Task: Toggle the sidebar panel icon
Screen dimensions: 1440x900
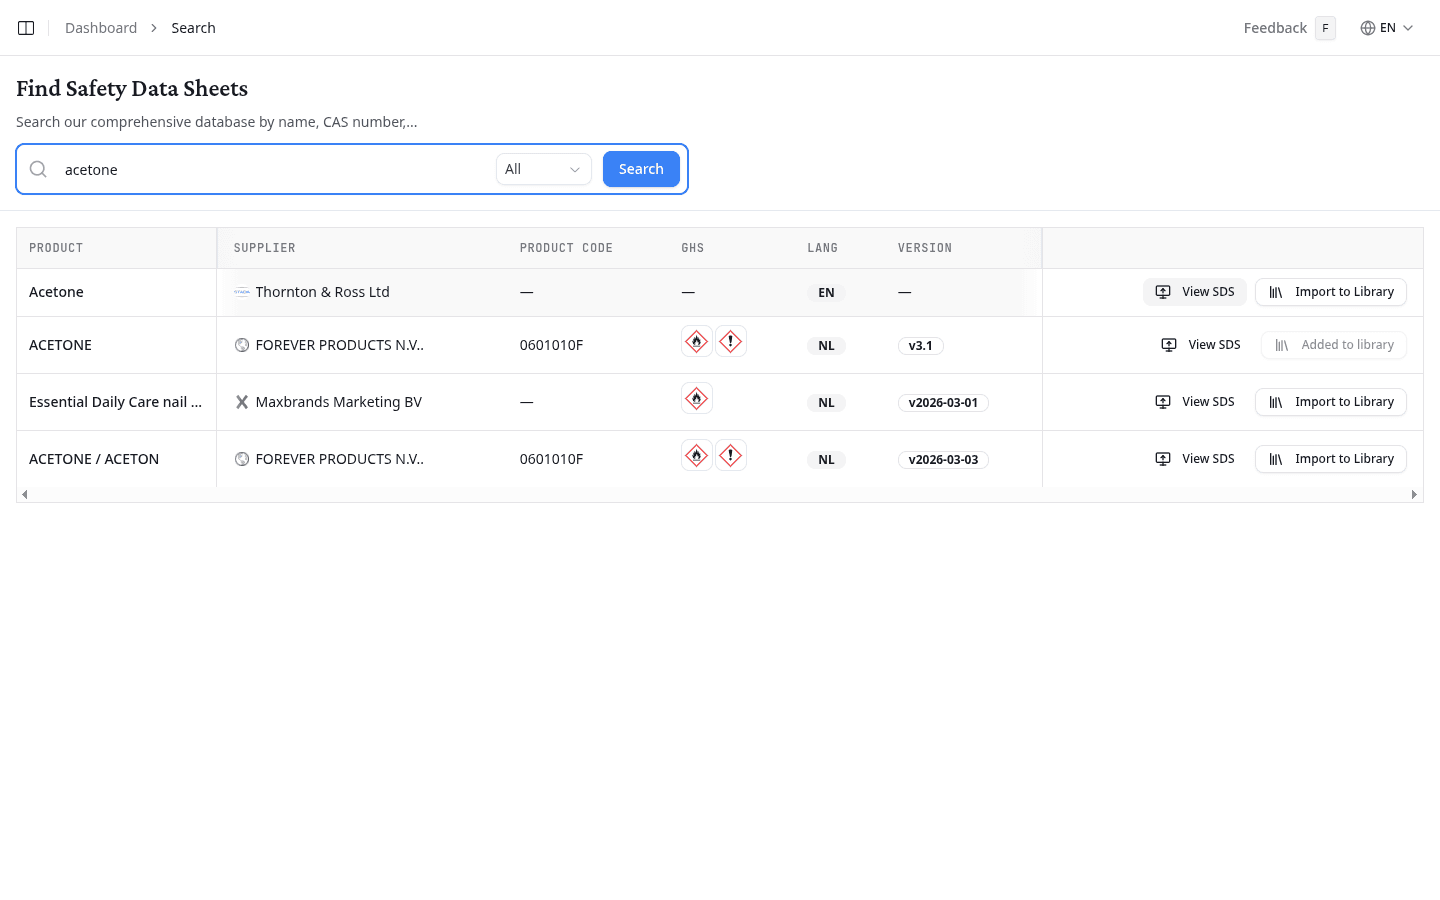Action: click(26, 28)
